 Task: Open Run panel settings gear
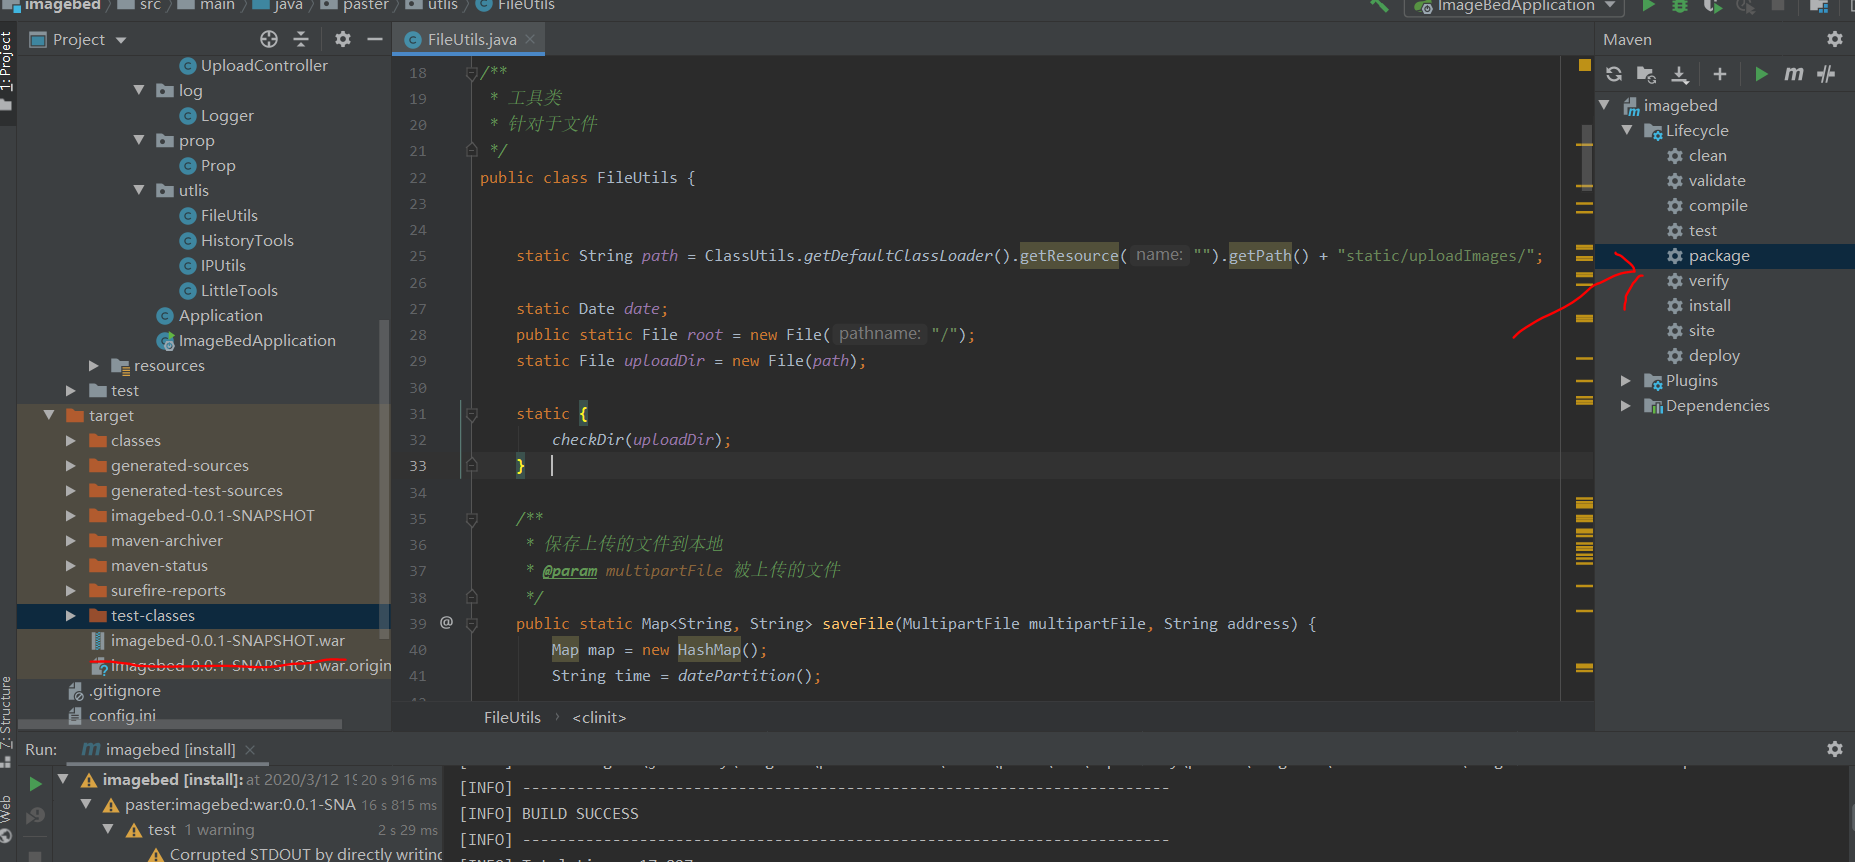pyautogui.click(x=1834, y=749)
